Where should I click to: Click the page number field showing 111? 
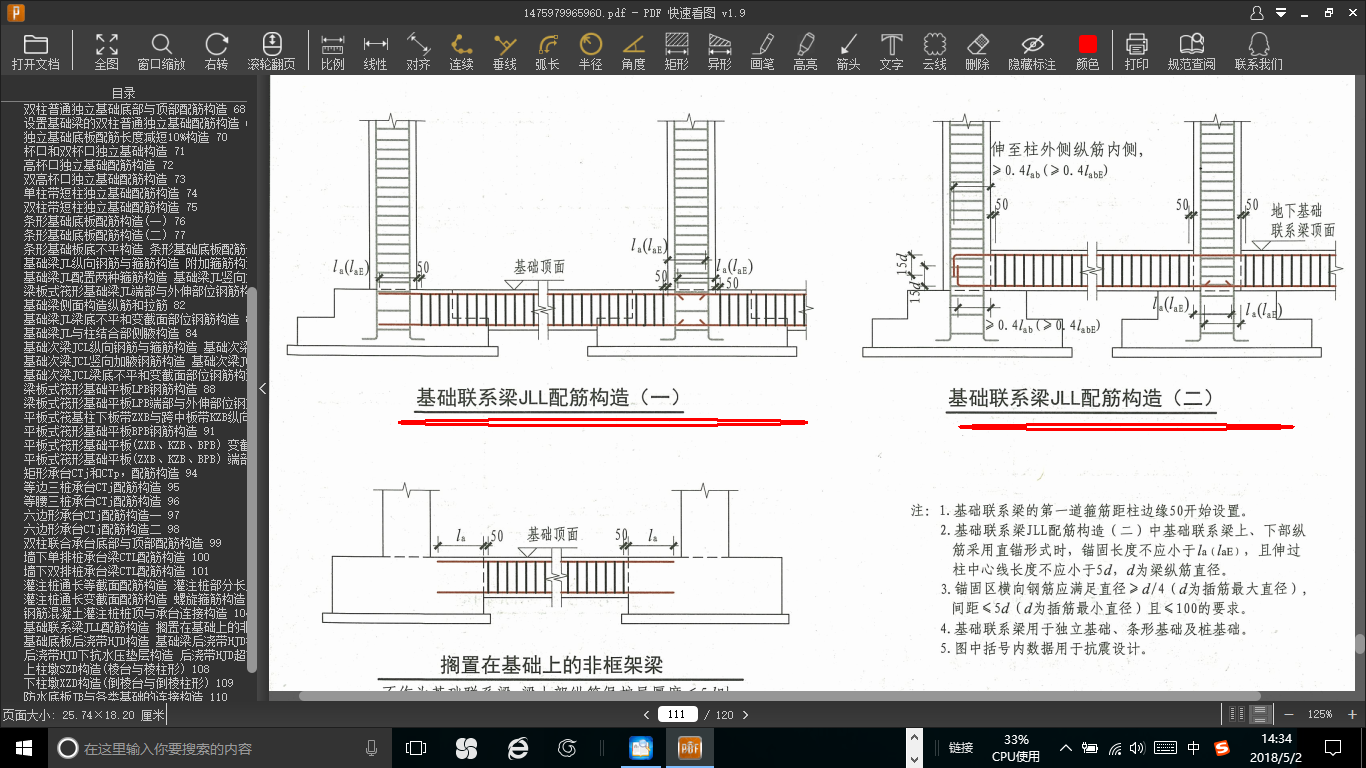(678, 715)
